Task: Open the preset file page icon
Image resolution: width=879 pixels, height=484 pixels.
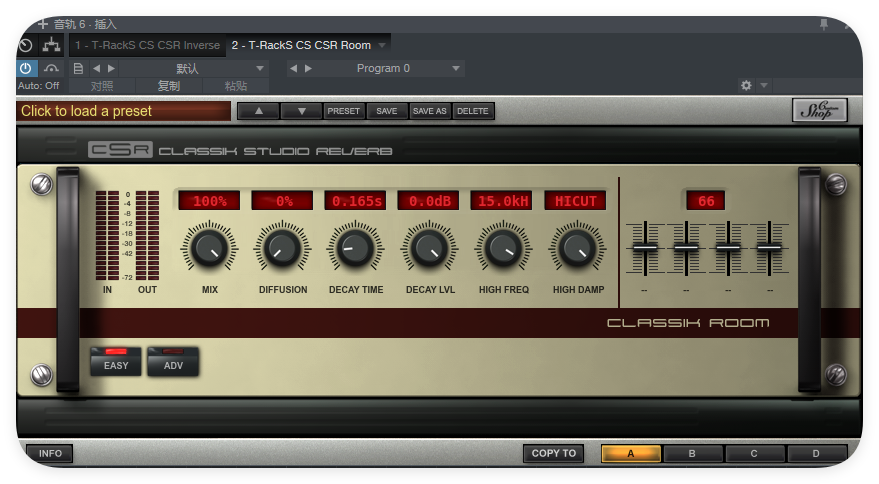Action: pyautogui.click(x=78, y=68)
